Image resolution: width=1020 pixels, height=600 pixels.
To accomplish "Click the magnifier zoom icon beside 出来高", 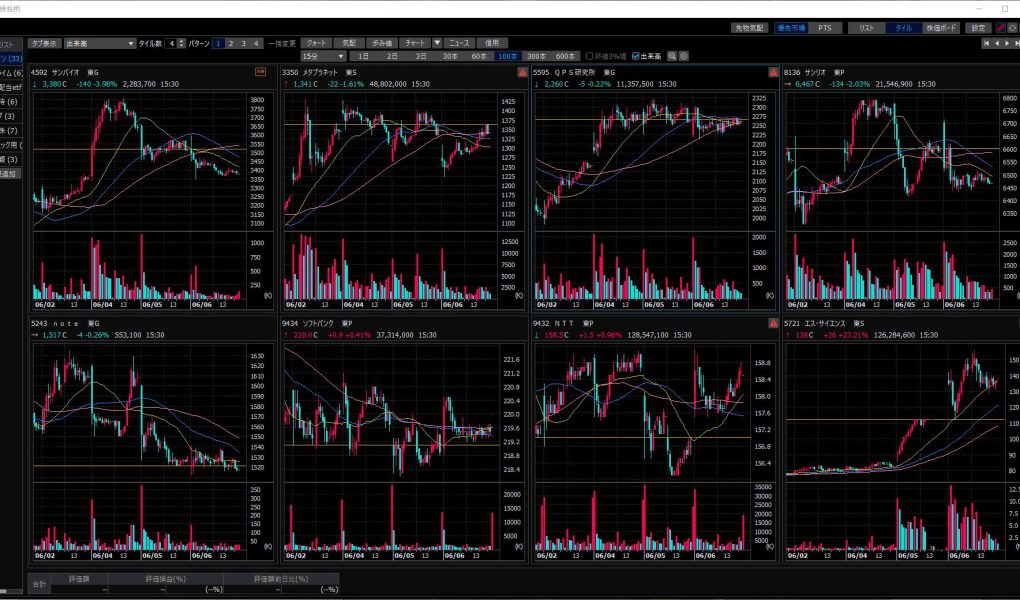I will pyautogui.click(x=673, y=56).
